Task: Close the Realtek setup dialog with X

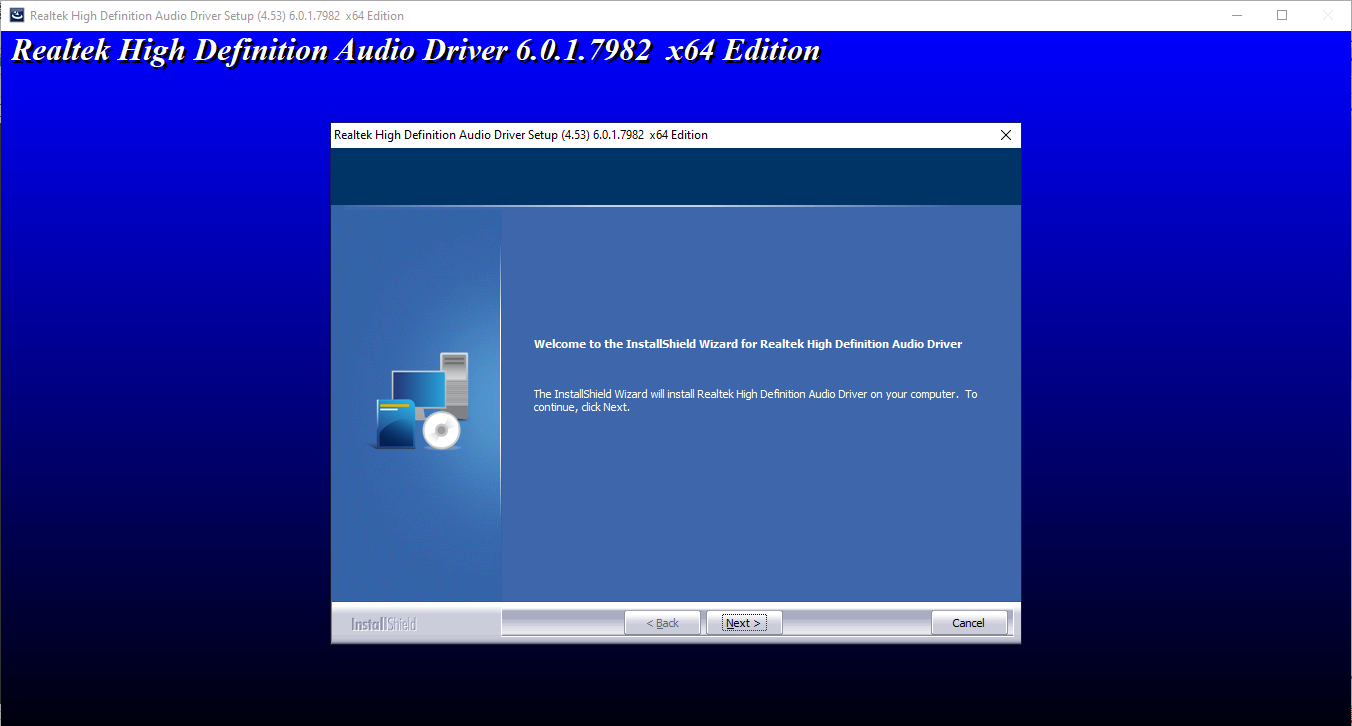Action: pos(1005,135)
